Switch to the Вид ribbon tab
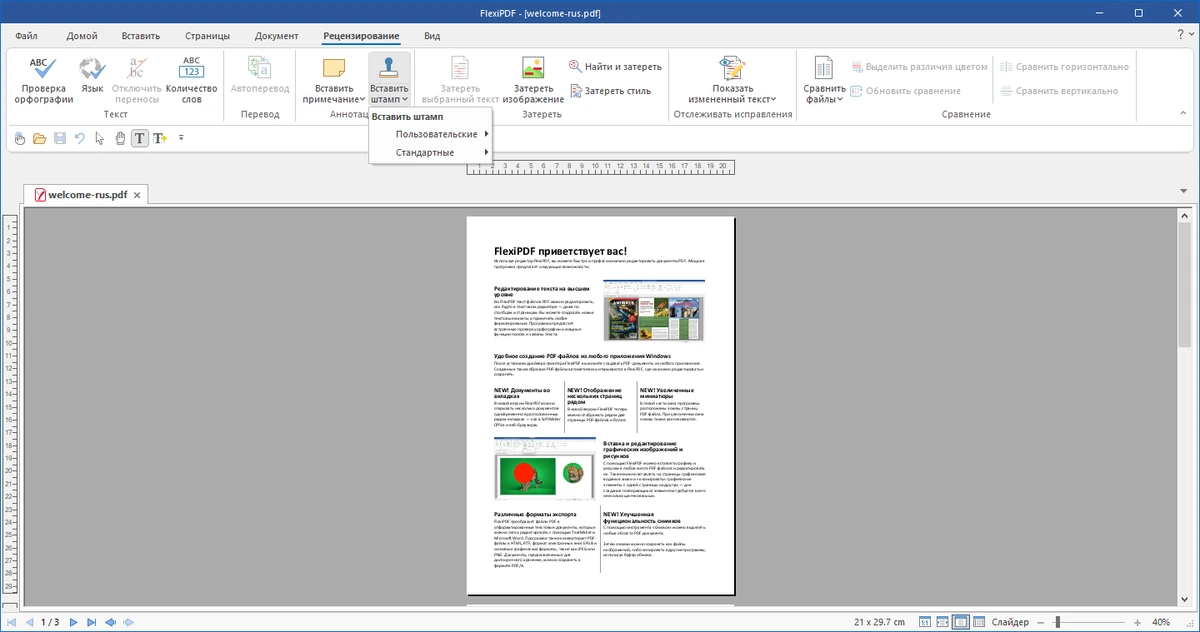 pyautogui.click(x=432, y=36)
